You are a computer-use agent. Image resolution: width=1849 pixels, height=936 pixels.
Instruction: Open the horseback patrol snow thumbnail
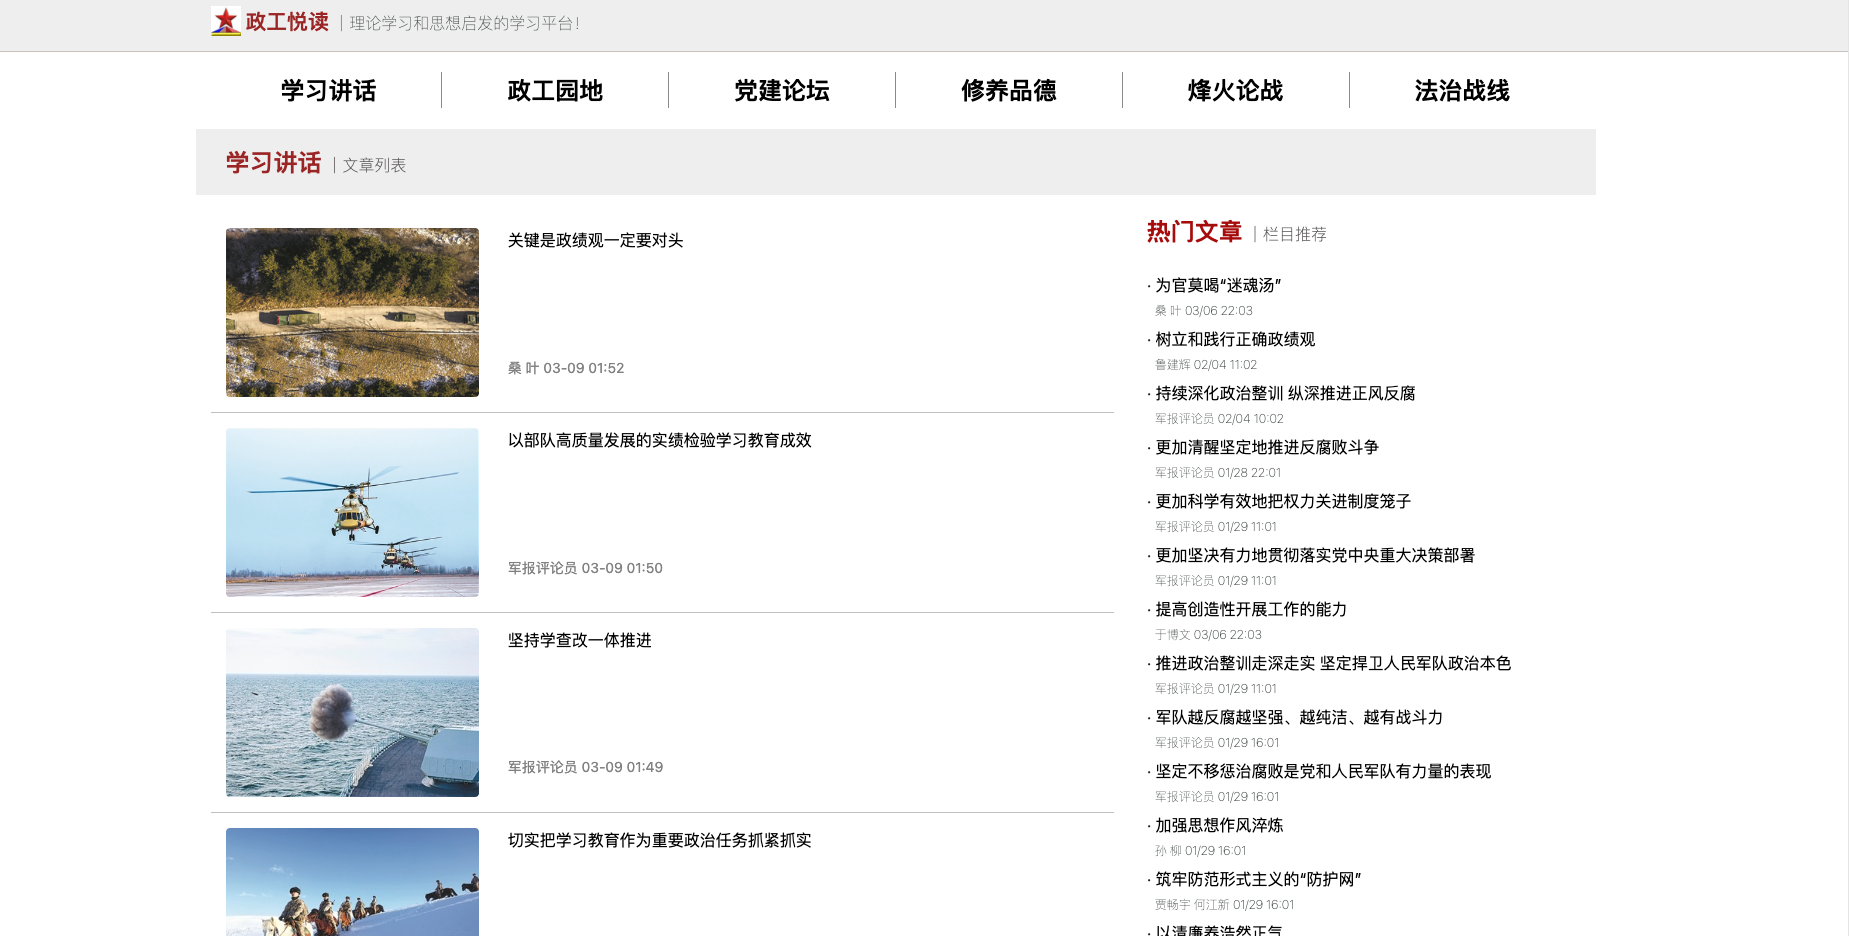pos(352,882)
